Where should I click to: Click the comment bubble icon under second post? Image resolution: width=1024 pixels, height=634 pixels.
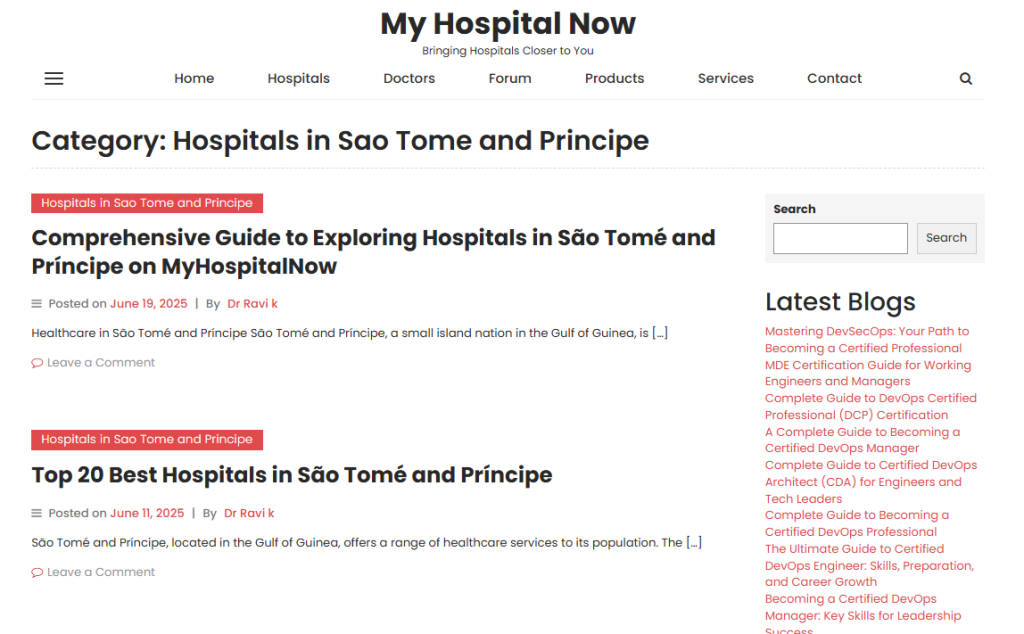click(37, 573)
